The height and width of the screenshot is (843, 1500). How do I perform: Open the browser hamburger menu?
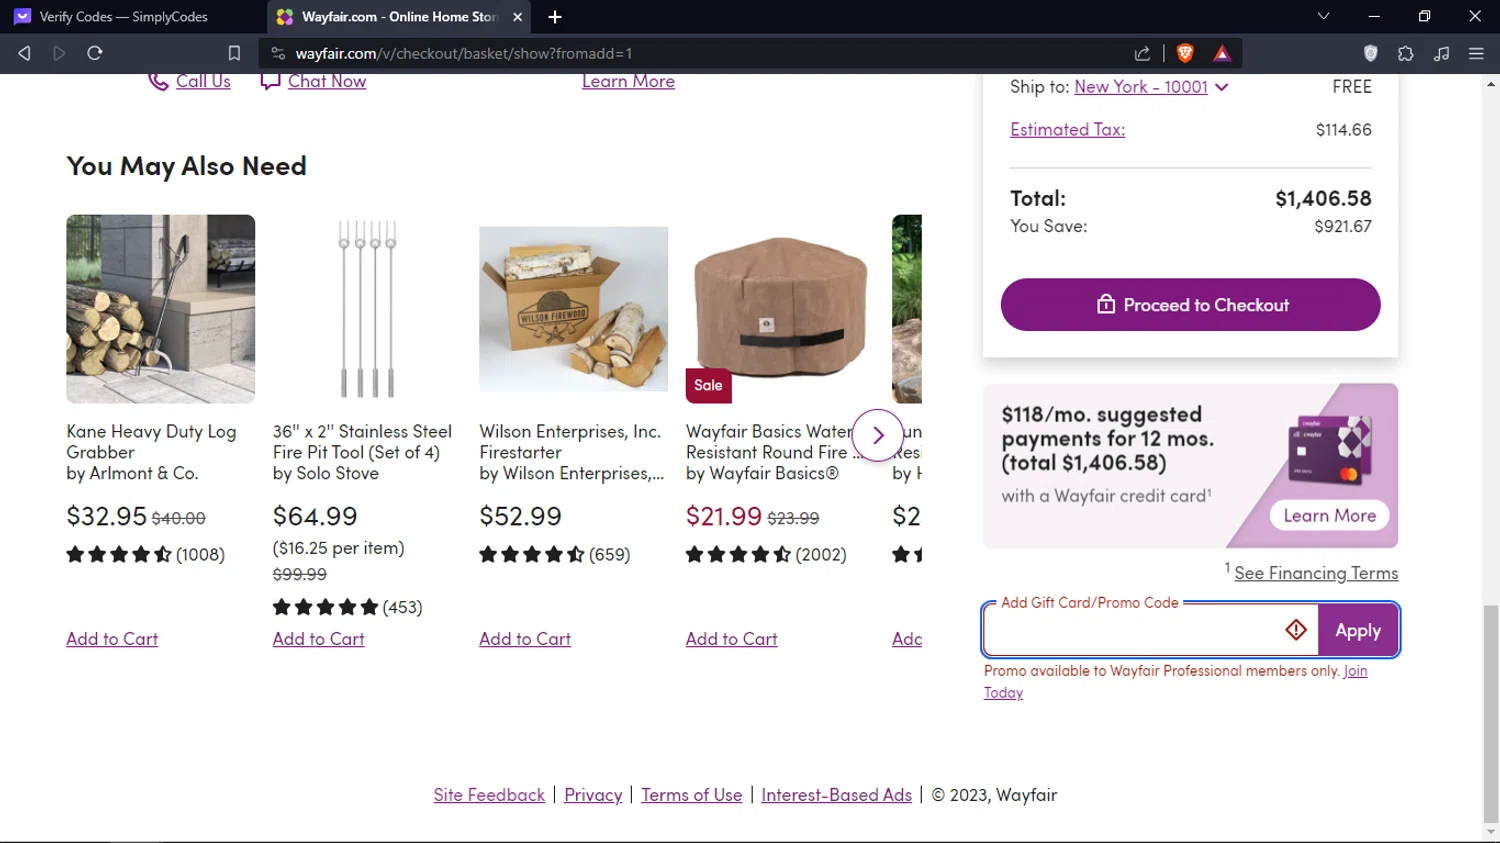coord(1476,53)
